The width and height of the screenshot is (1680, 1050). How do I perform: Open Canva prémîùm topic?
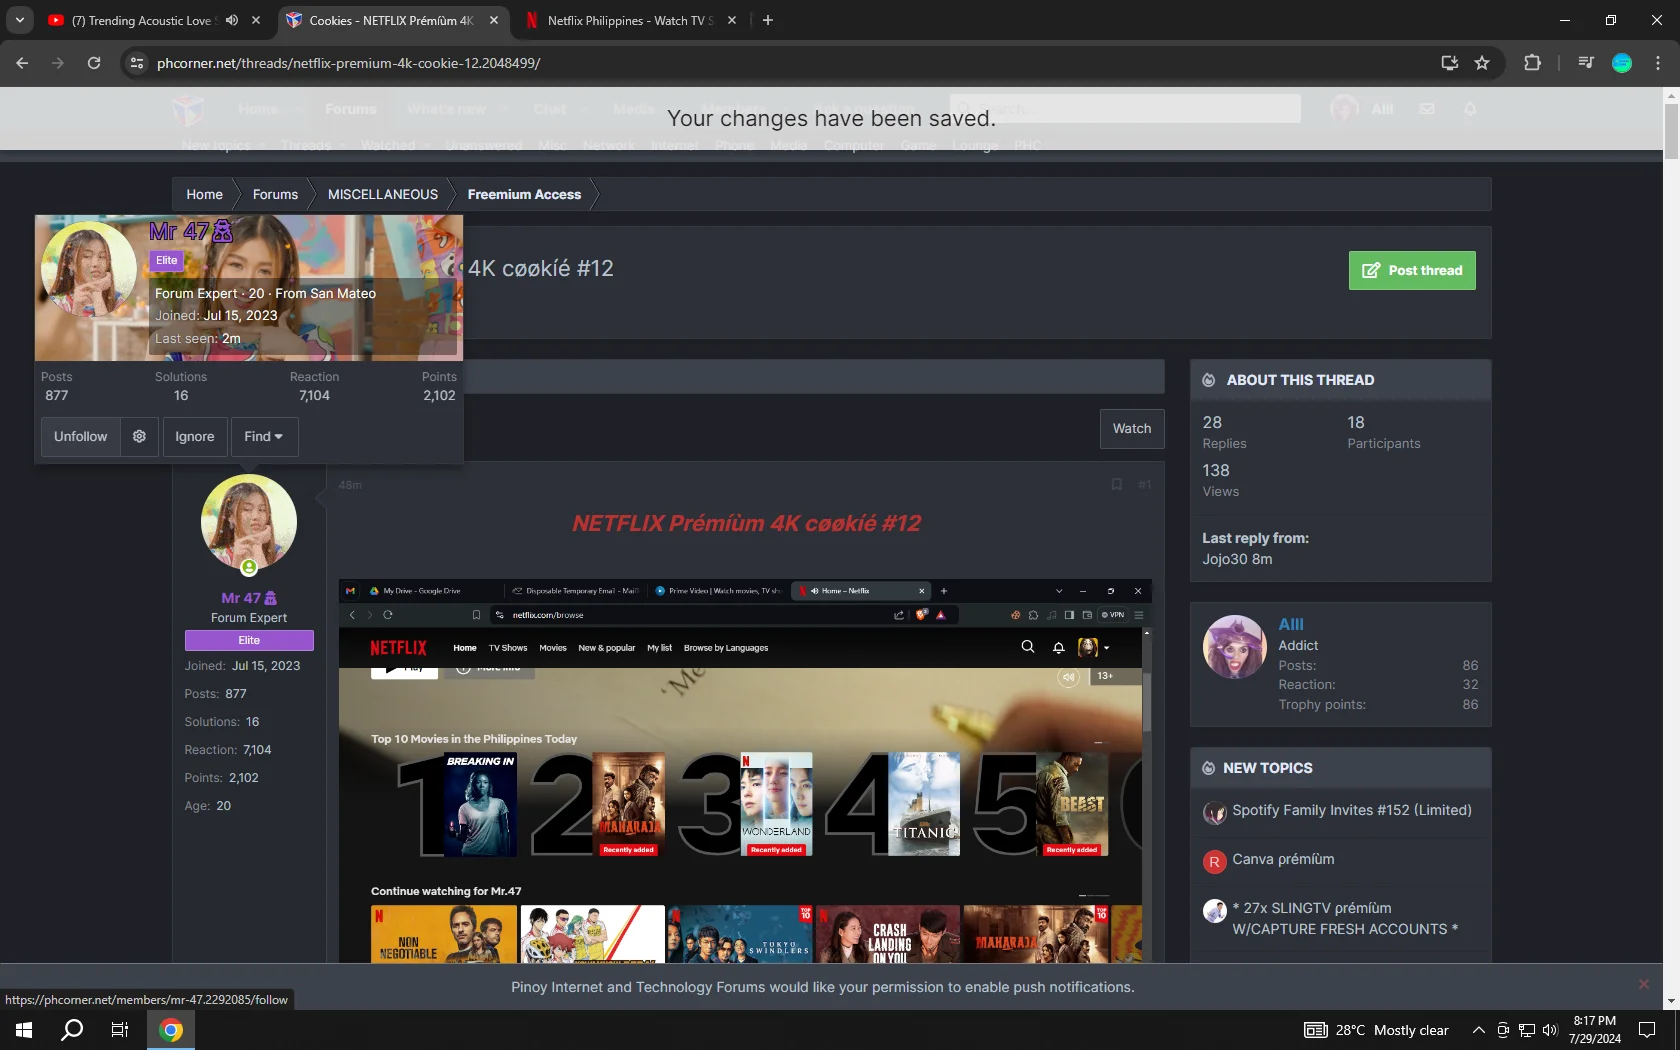1283,859
